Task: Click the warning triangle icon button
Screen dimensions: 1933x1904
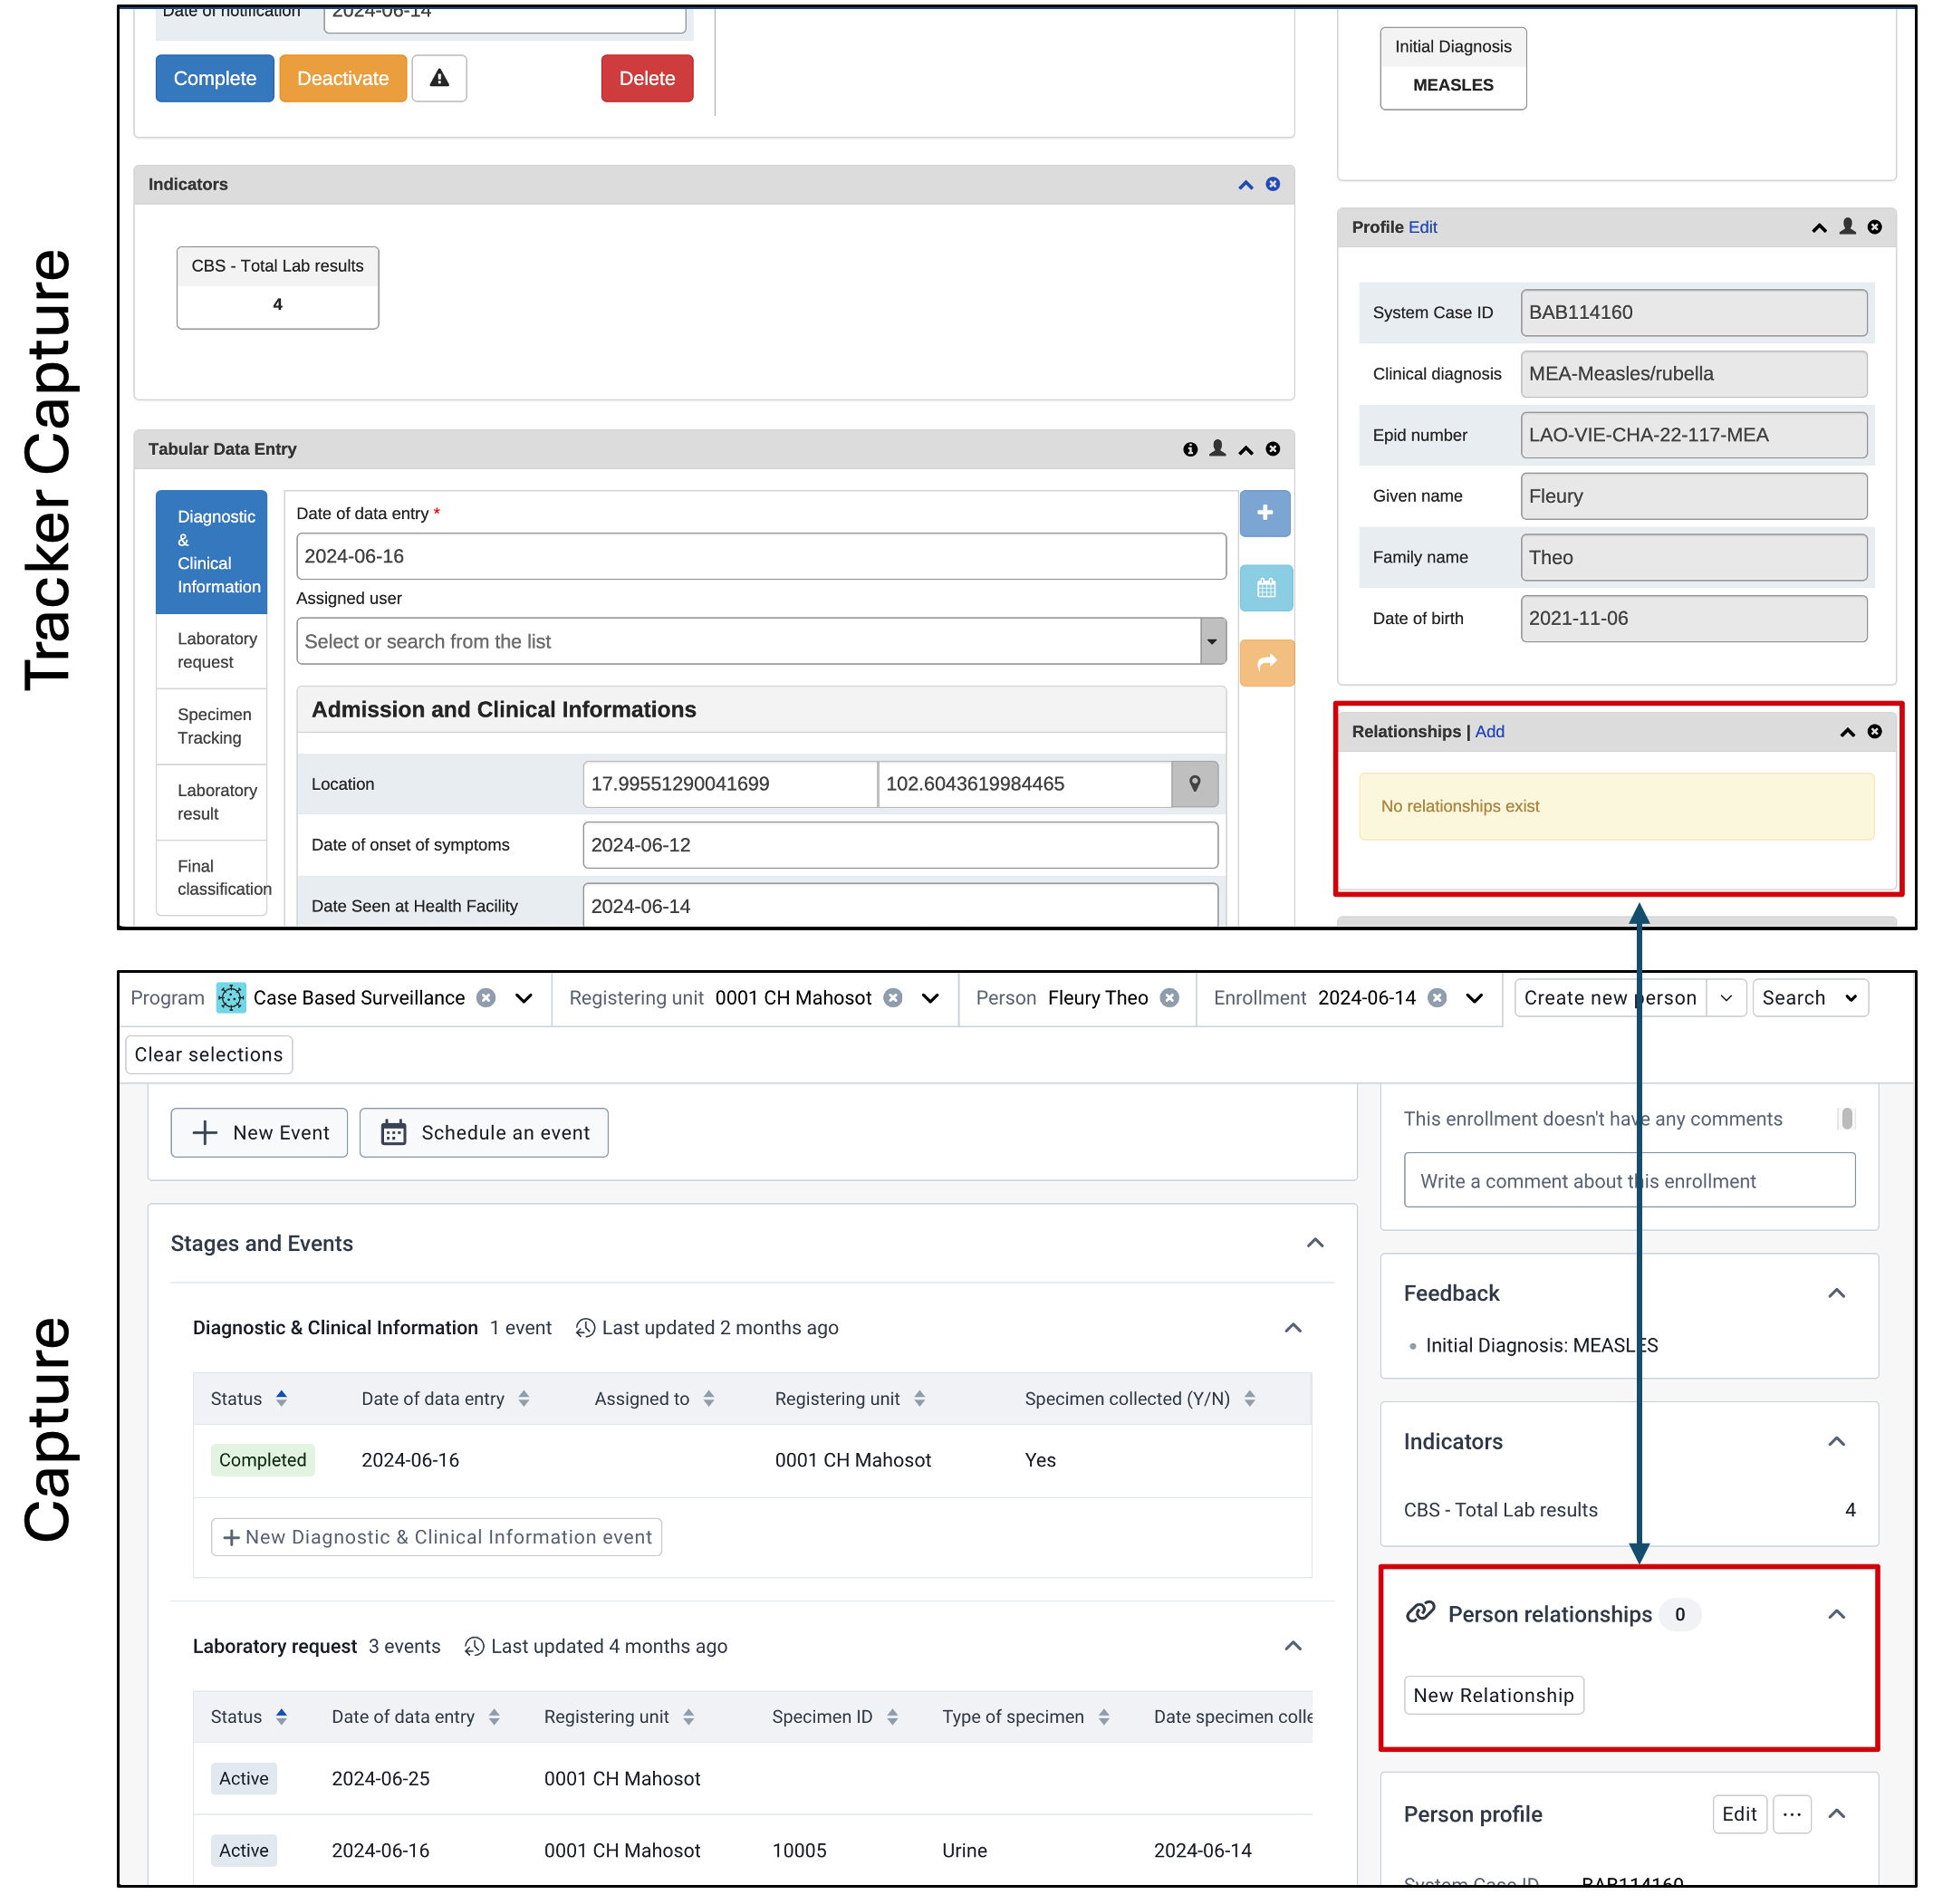Action: pyautogui.click(x=439, y=78)
